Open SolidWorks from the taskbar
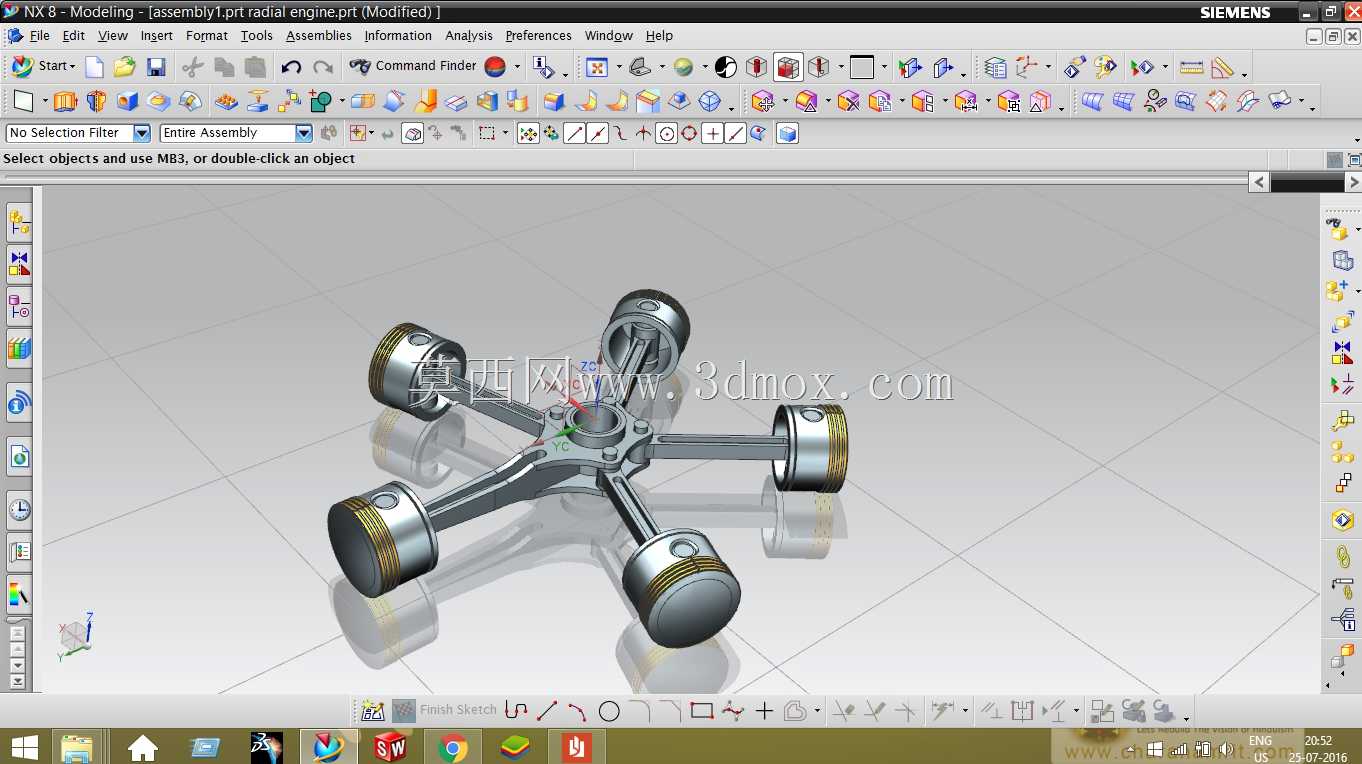Screen dimensions: 1362x764 [390, 747]
